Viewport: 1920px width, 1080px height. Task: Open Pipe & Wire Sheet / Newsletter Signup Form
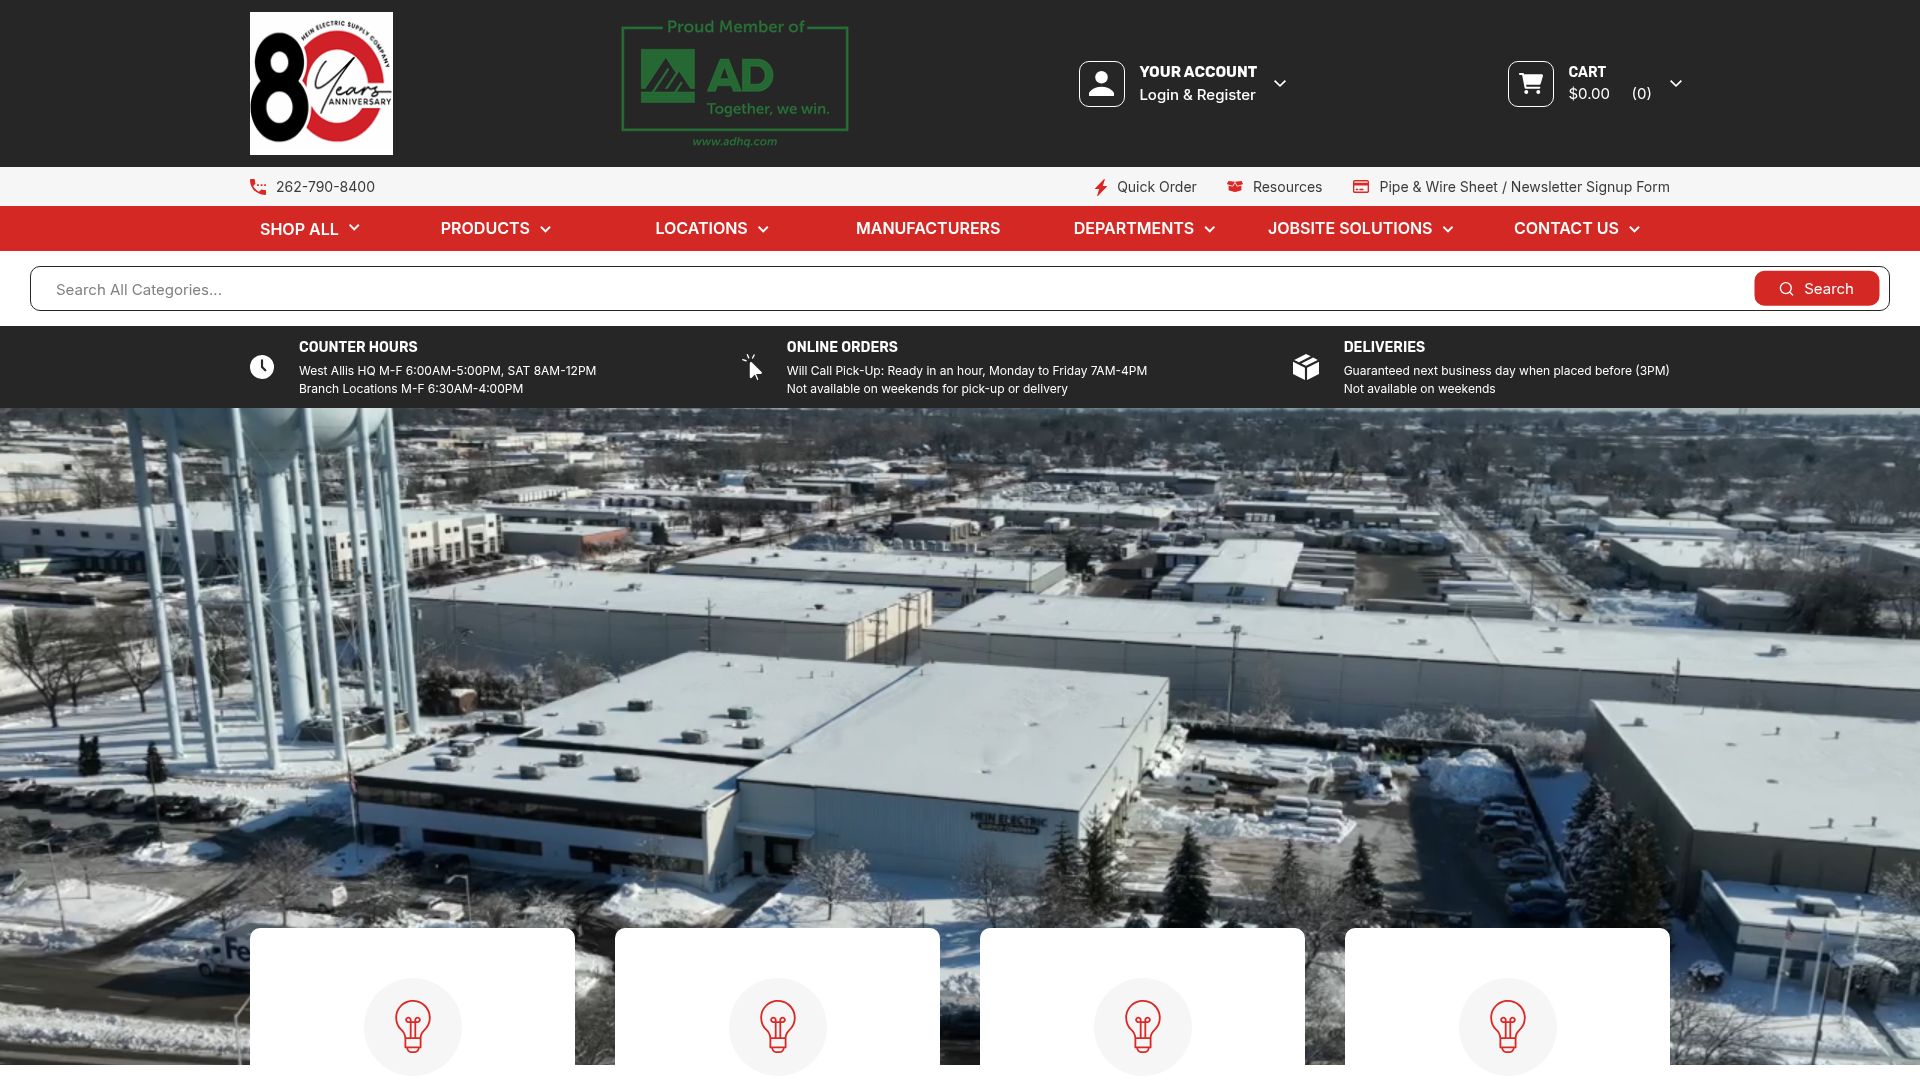[1524, 187]
